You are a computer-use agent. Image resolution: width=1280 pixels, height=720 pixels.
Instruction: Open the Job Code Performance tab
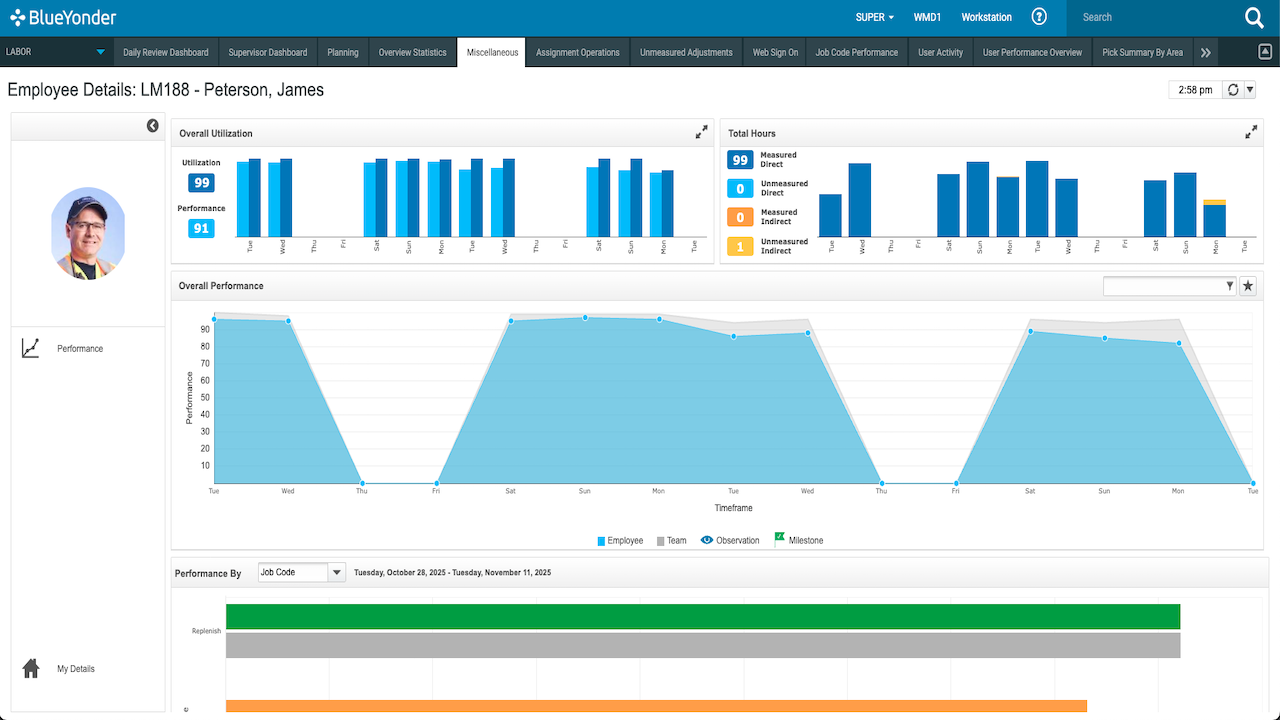857,53
